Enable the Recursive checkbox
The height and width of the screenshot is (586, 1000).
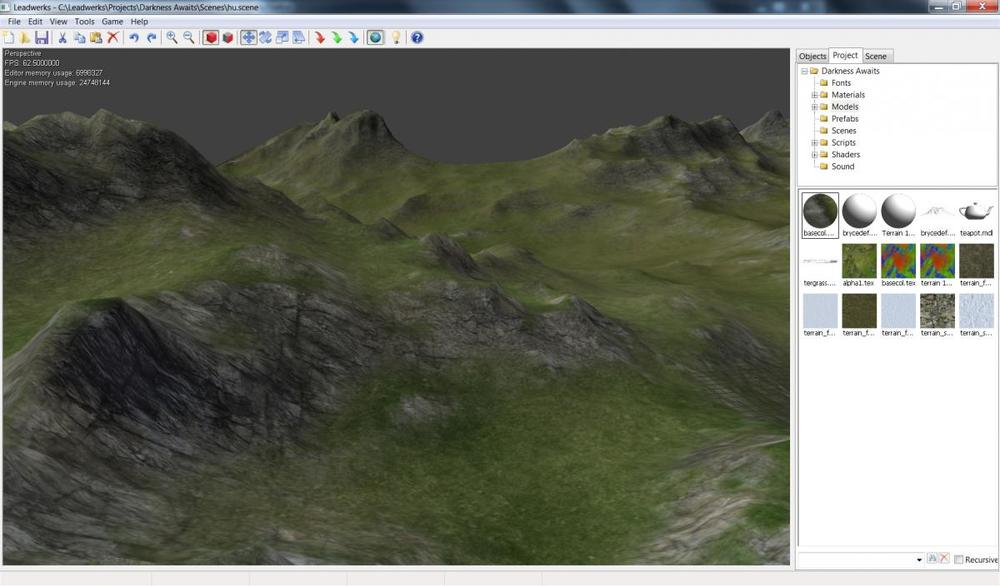pos(959,560)
